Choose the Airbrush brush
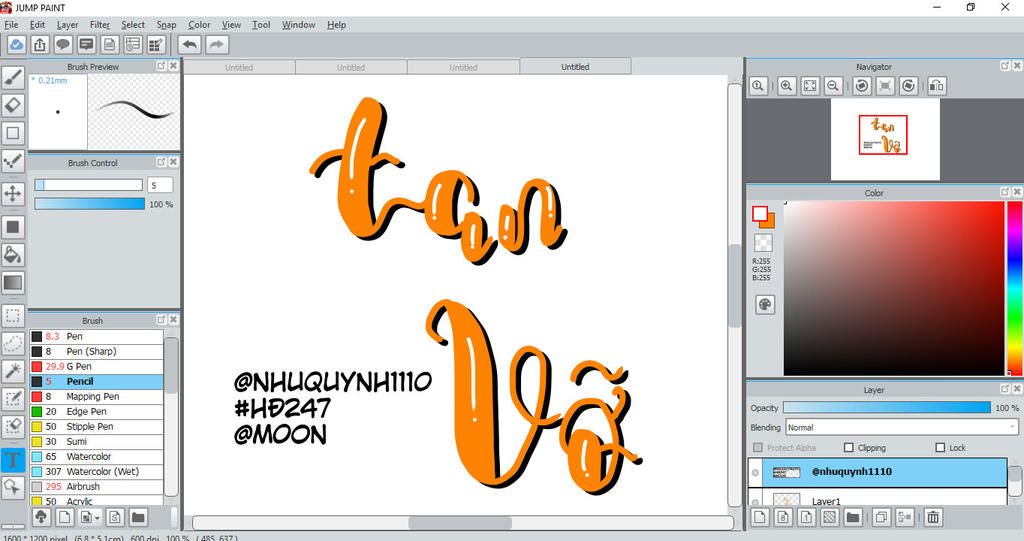Screen dimensions: 1024x541 pyautogui.click(x=97, y=487)
